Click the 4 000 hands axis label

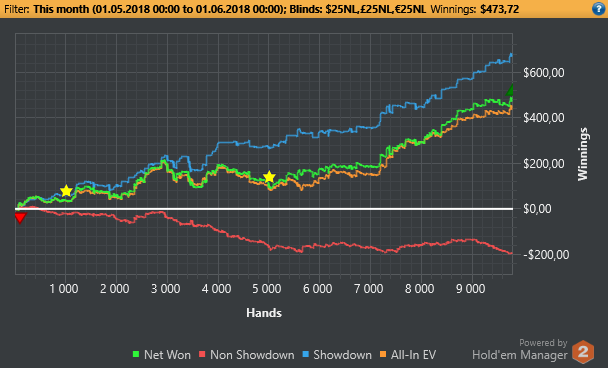pos(216,289)
